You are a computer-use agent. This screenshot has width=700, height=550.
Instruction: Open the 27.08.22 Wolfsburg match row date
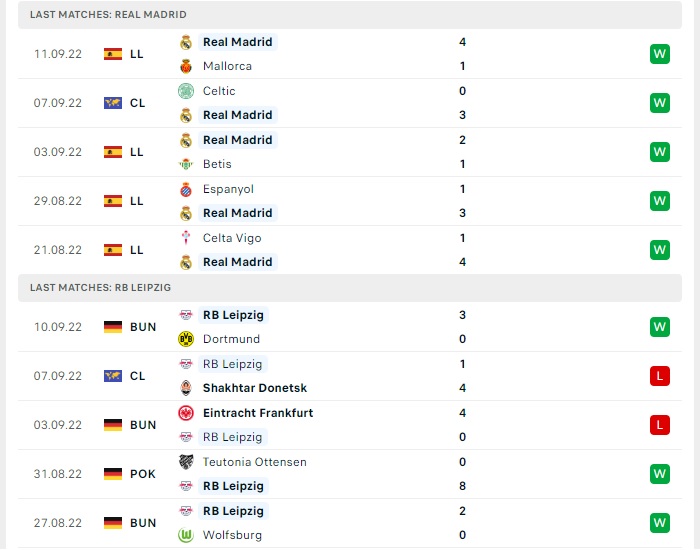58,523
